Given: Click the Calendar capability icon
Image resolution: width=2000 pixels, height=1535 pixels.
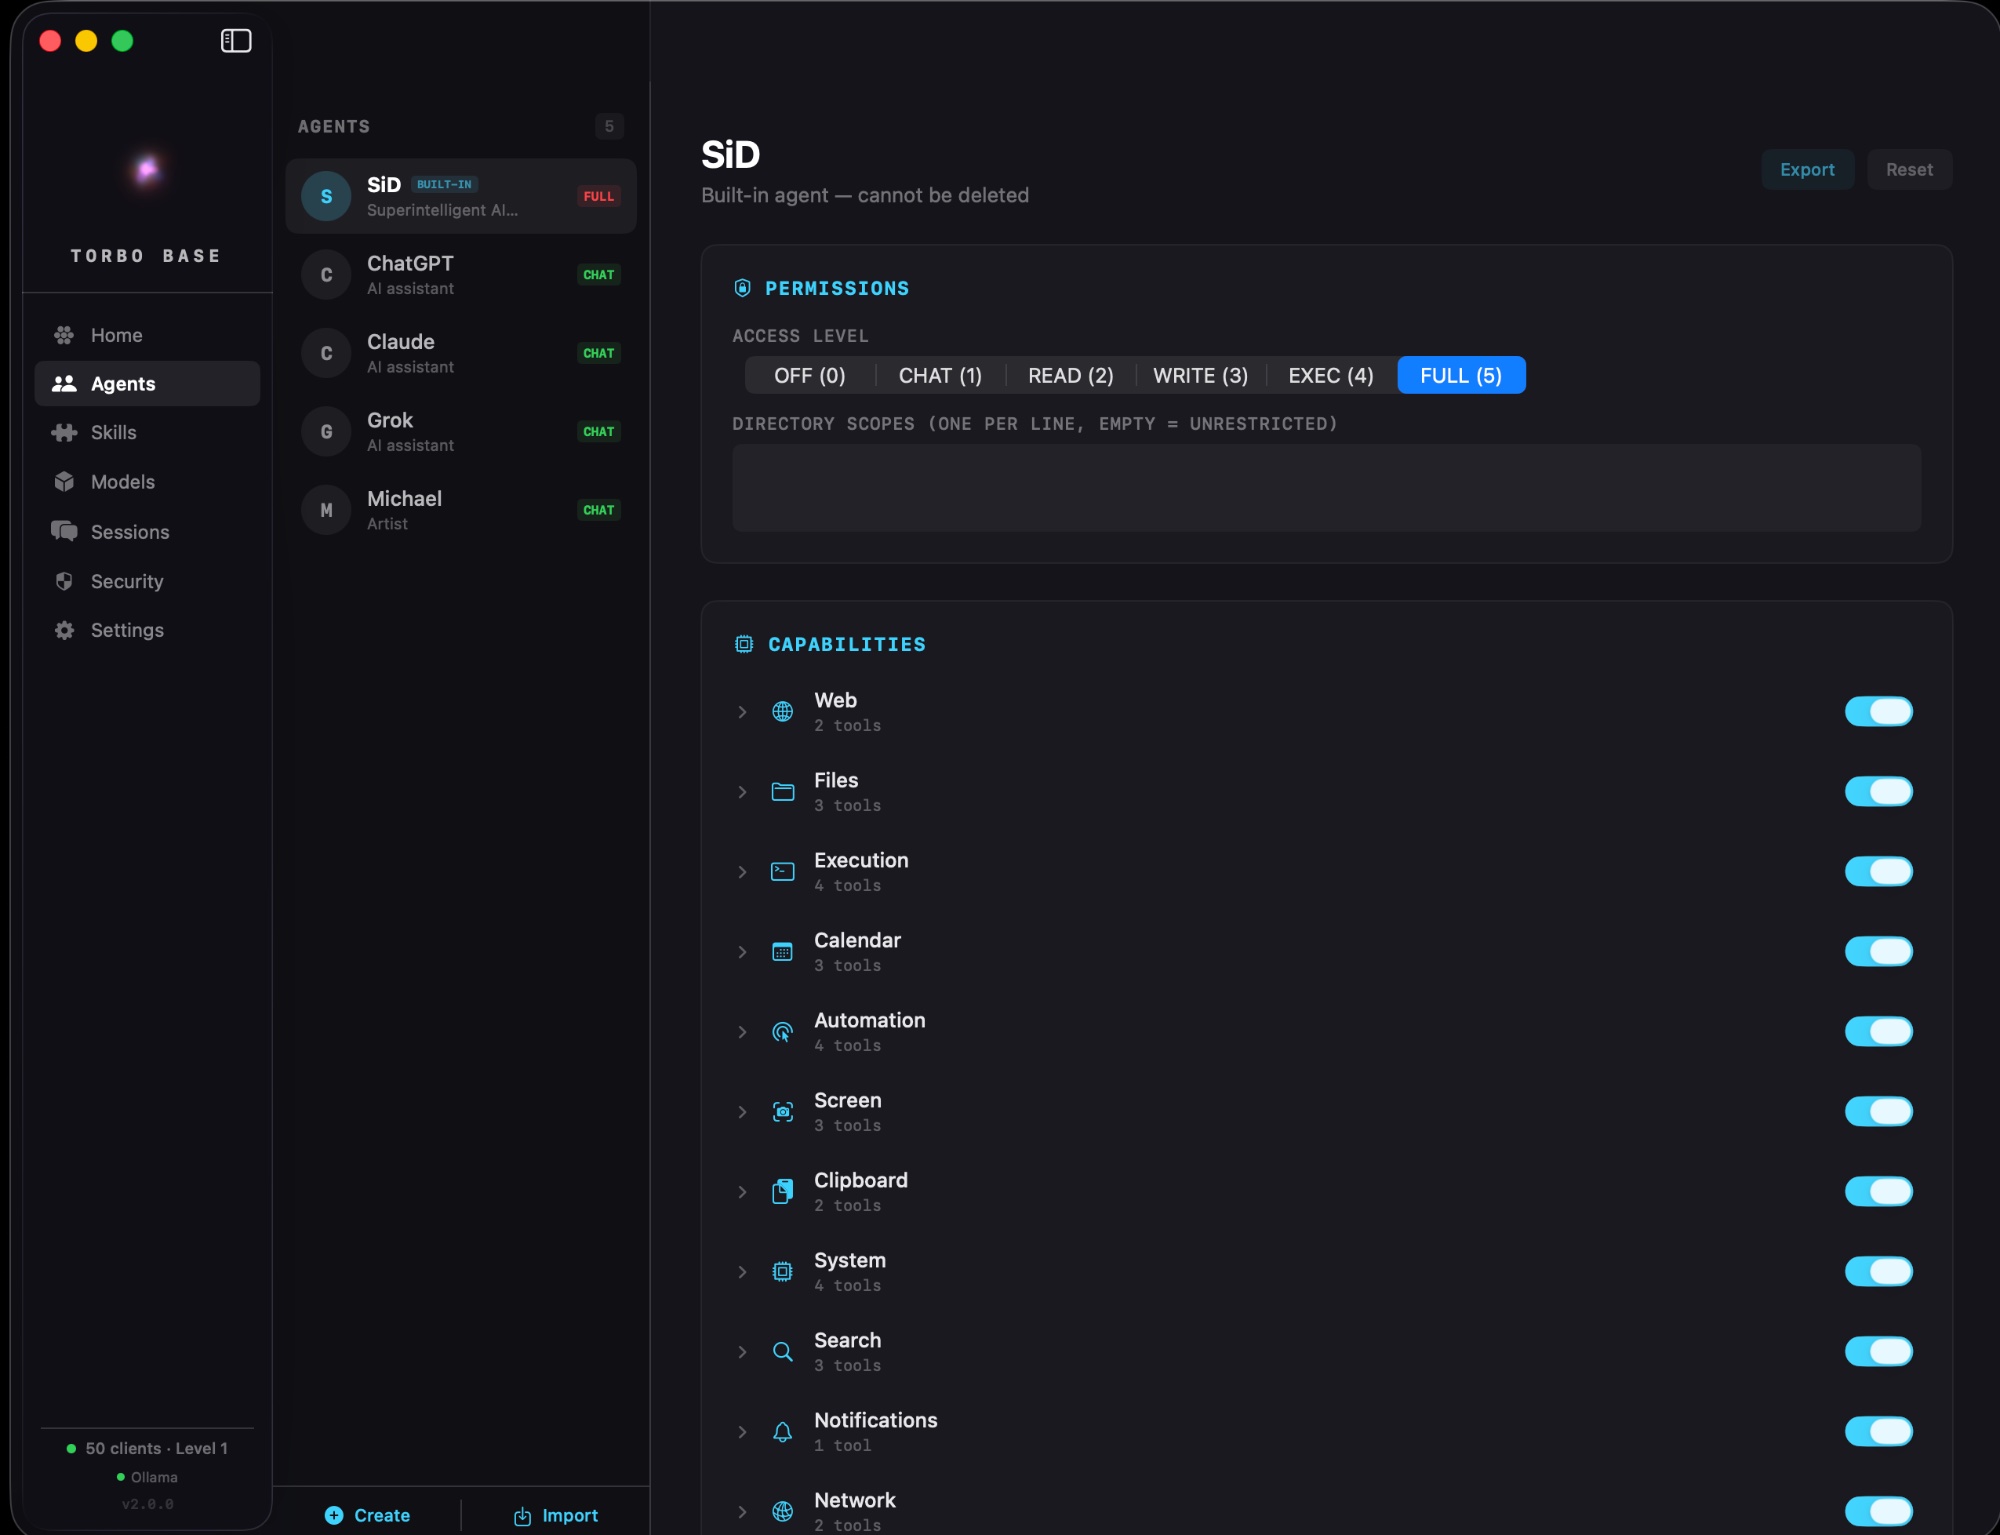Looking at the screenshot, I should coord(784,951).
